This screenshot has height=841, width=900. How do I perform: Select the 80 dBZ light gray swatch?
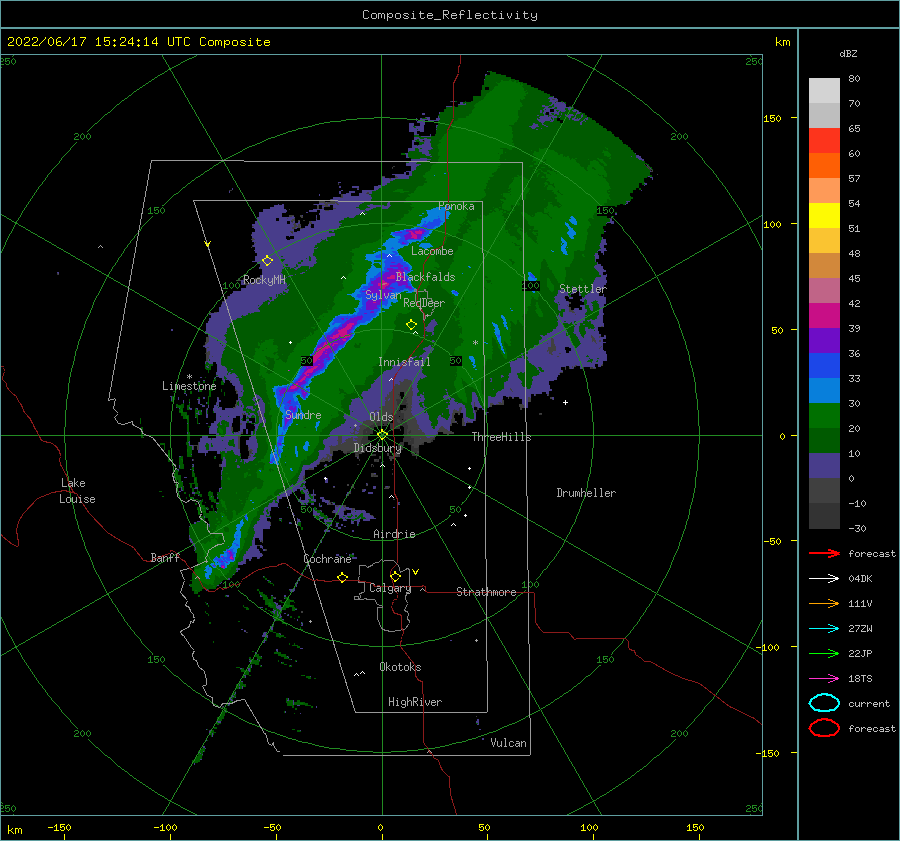click(x=824, y=90)
